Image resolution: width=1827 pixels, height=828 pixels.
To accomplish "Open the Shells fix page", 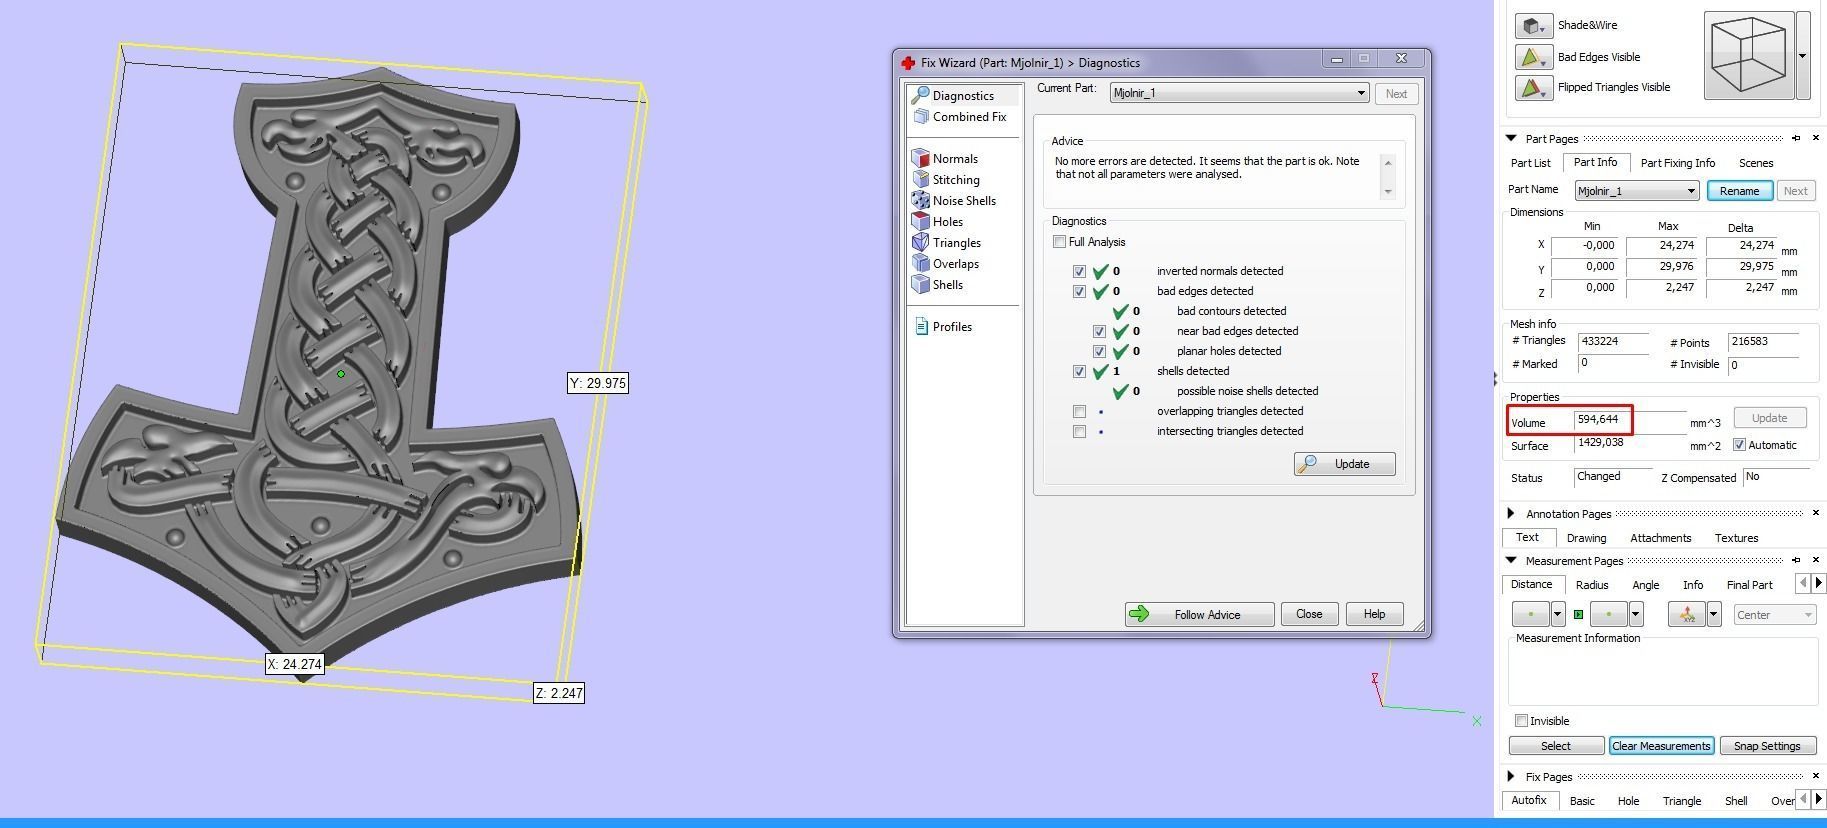I will [x=938, y=285].
